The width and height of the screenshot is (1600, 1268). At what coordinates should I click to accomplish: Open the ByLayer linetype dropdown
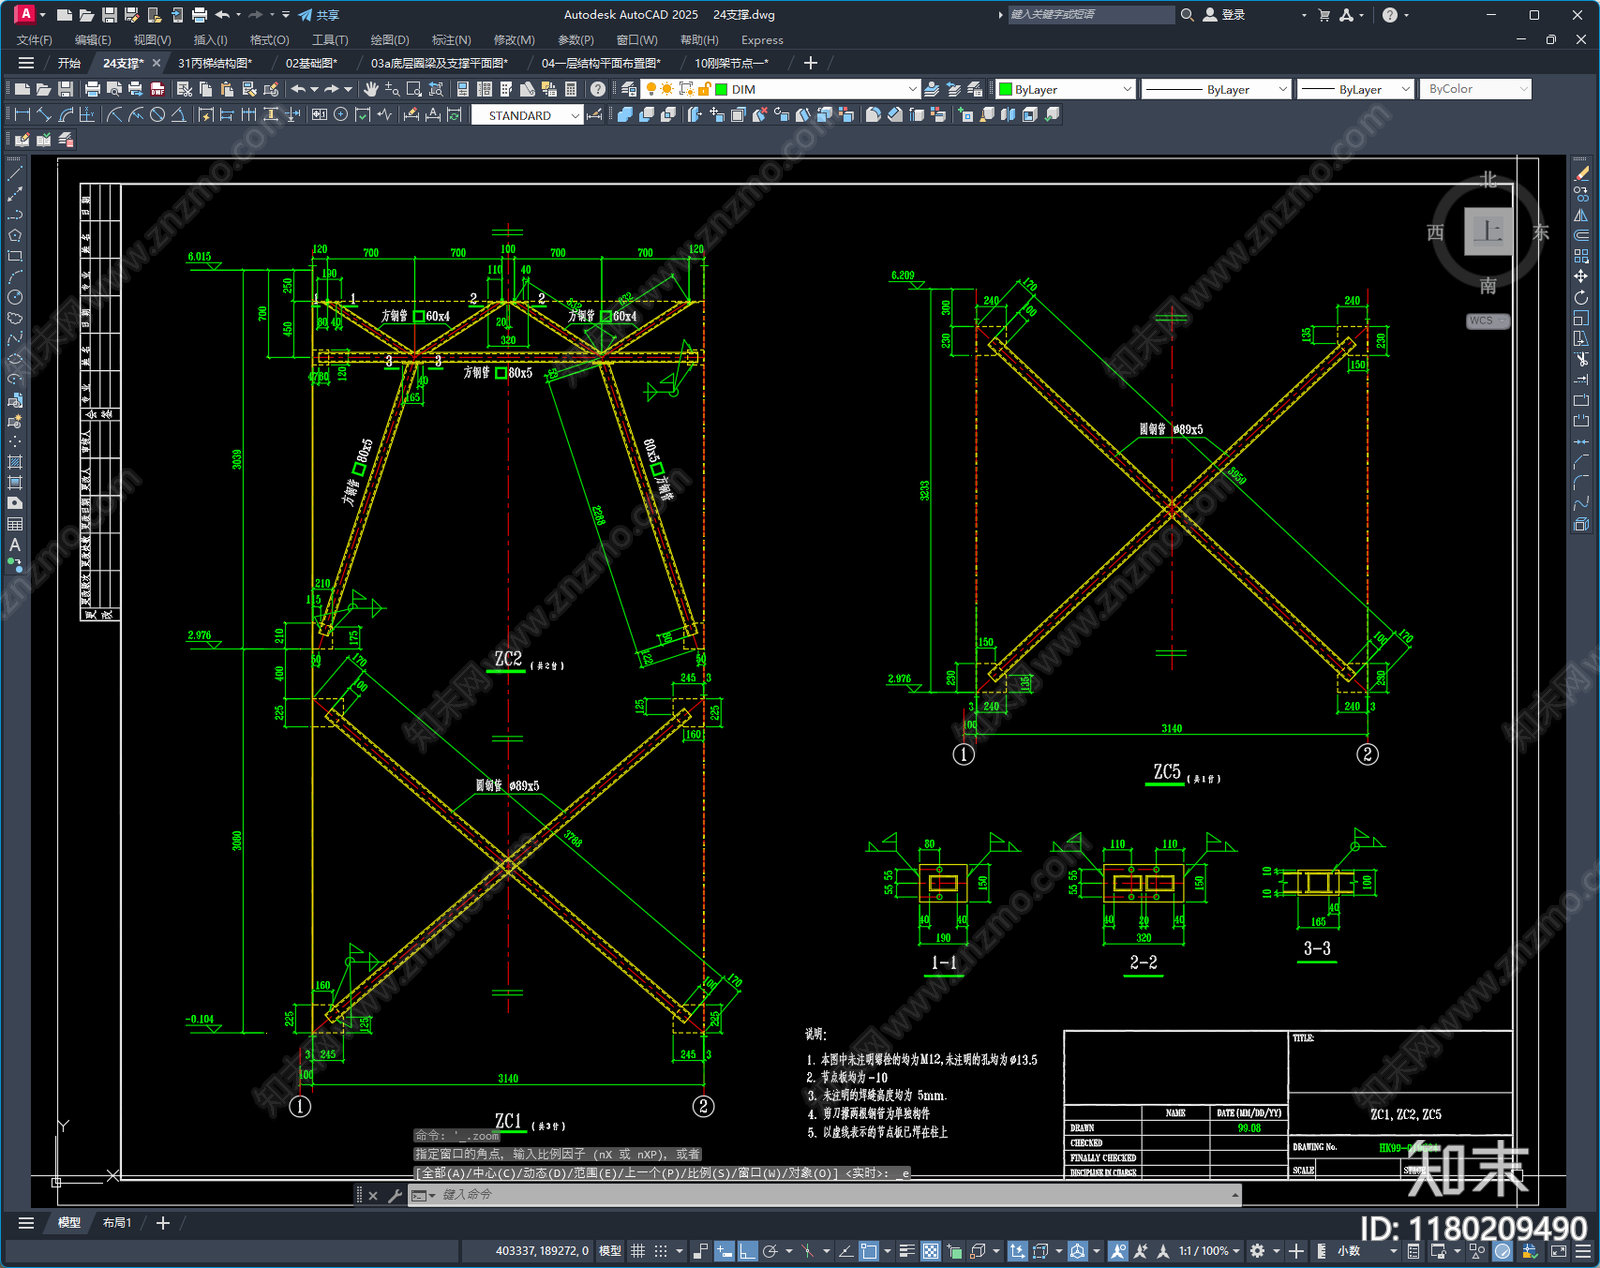(x=1283, y=89)
